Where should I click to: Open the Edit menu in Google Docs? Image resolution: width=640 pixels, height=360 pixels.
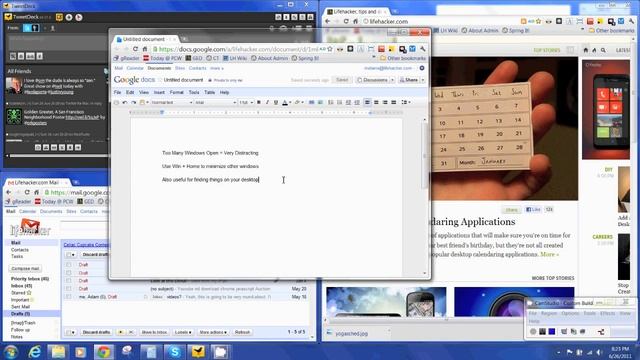click(130, 93)
